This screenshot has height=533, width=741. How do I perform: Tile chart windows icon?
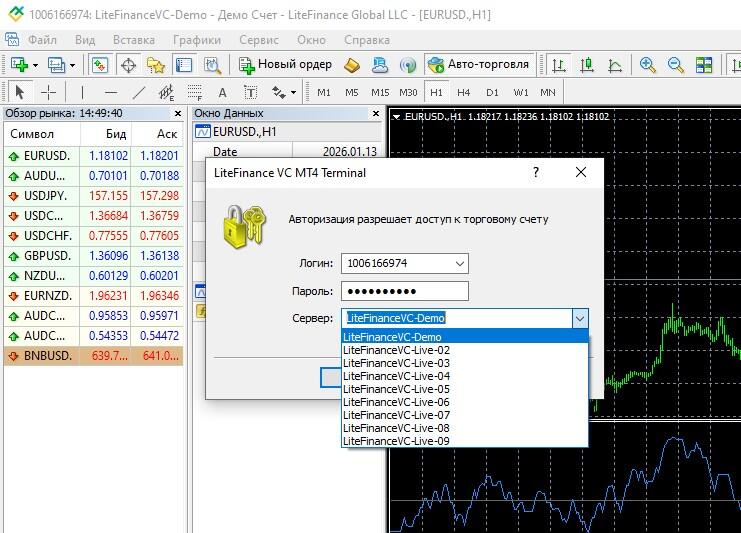pos(704,65)
